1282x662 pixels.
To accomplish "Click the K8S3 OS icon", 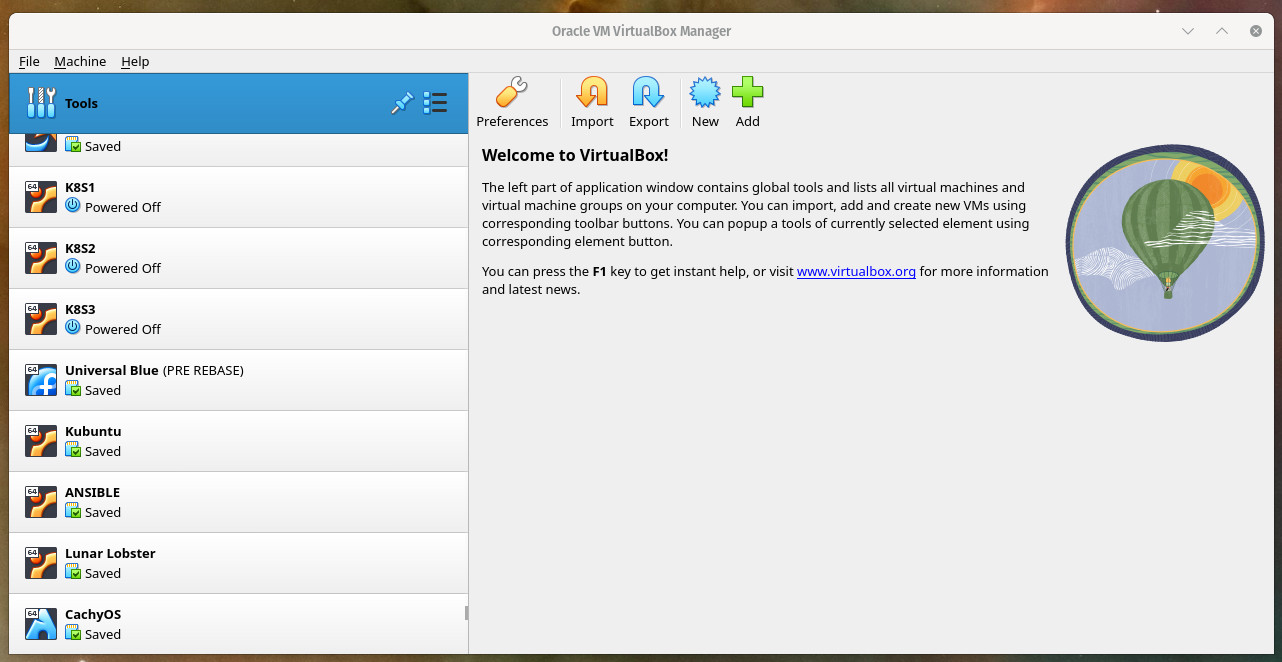I will point(41,319).
